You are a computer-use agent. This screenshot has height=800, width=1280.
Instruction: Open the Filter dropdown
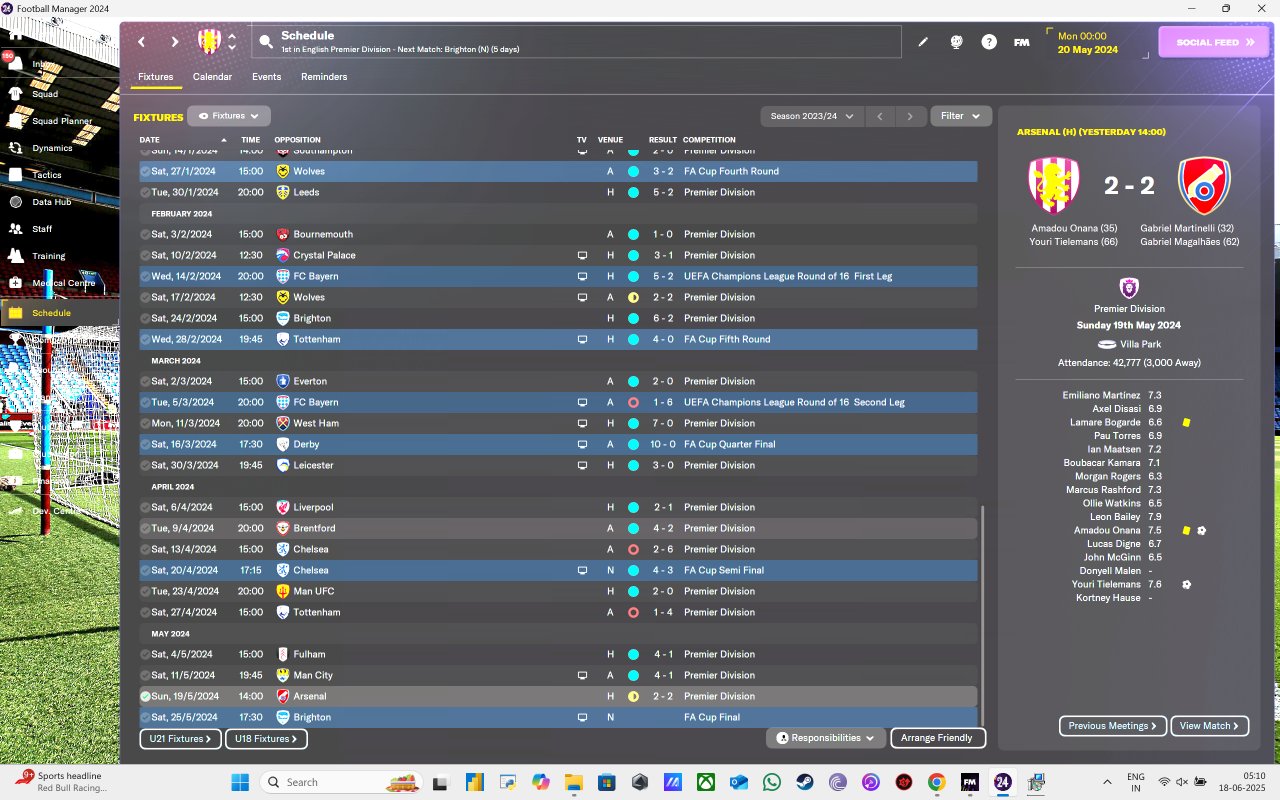pos(961,116)
